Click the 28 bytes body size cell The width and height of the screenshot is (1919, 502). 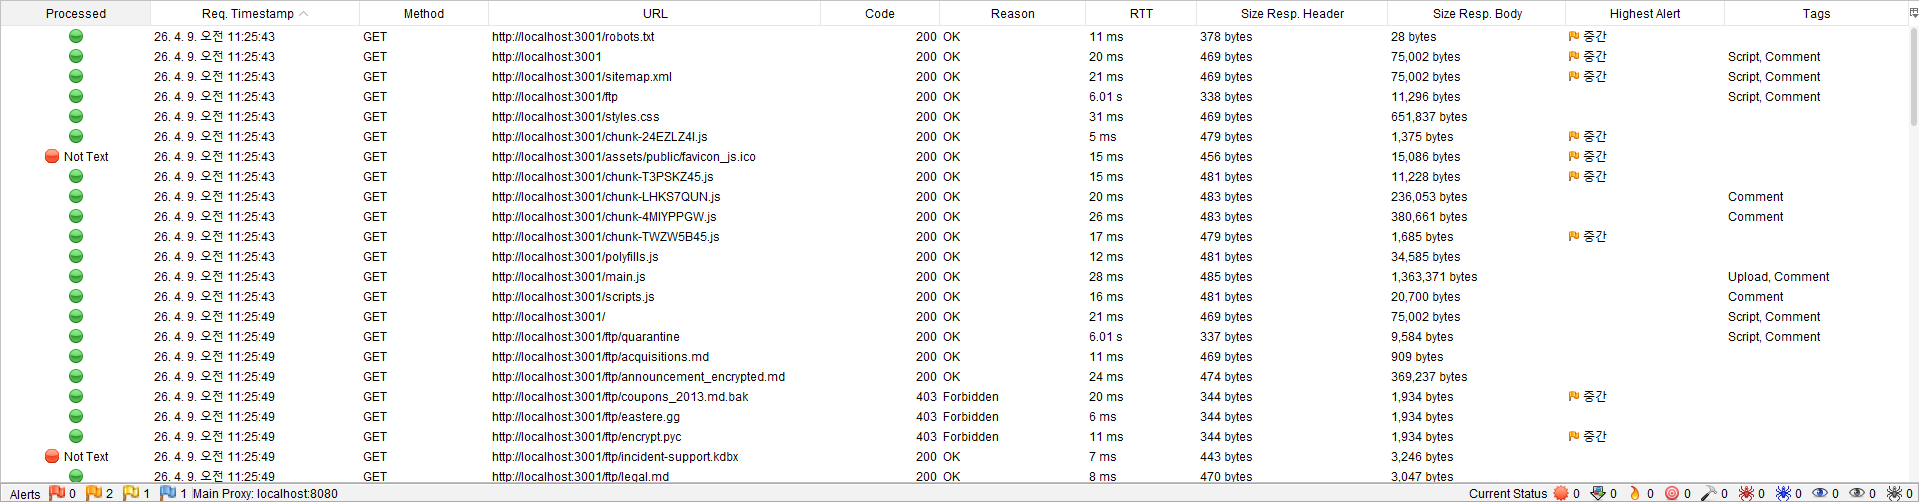(x=1414, y=36)
